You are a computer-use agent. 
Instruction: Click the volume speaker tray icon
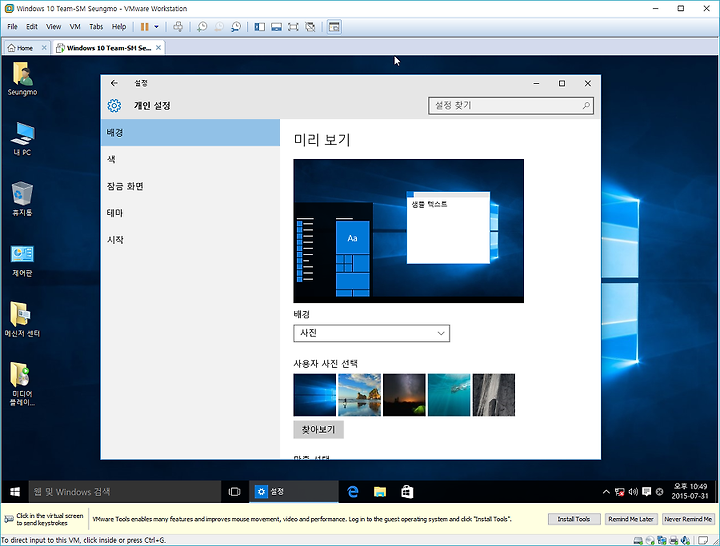(633, 492)
